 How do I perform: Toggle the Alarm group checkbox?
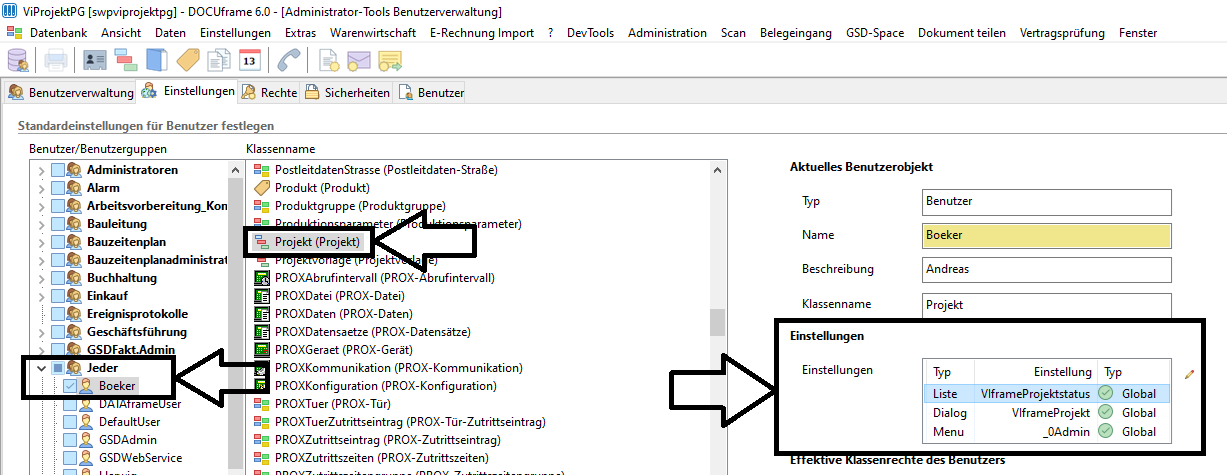(x=57, y=187)
